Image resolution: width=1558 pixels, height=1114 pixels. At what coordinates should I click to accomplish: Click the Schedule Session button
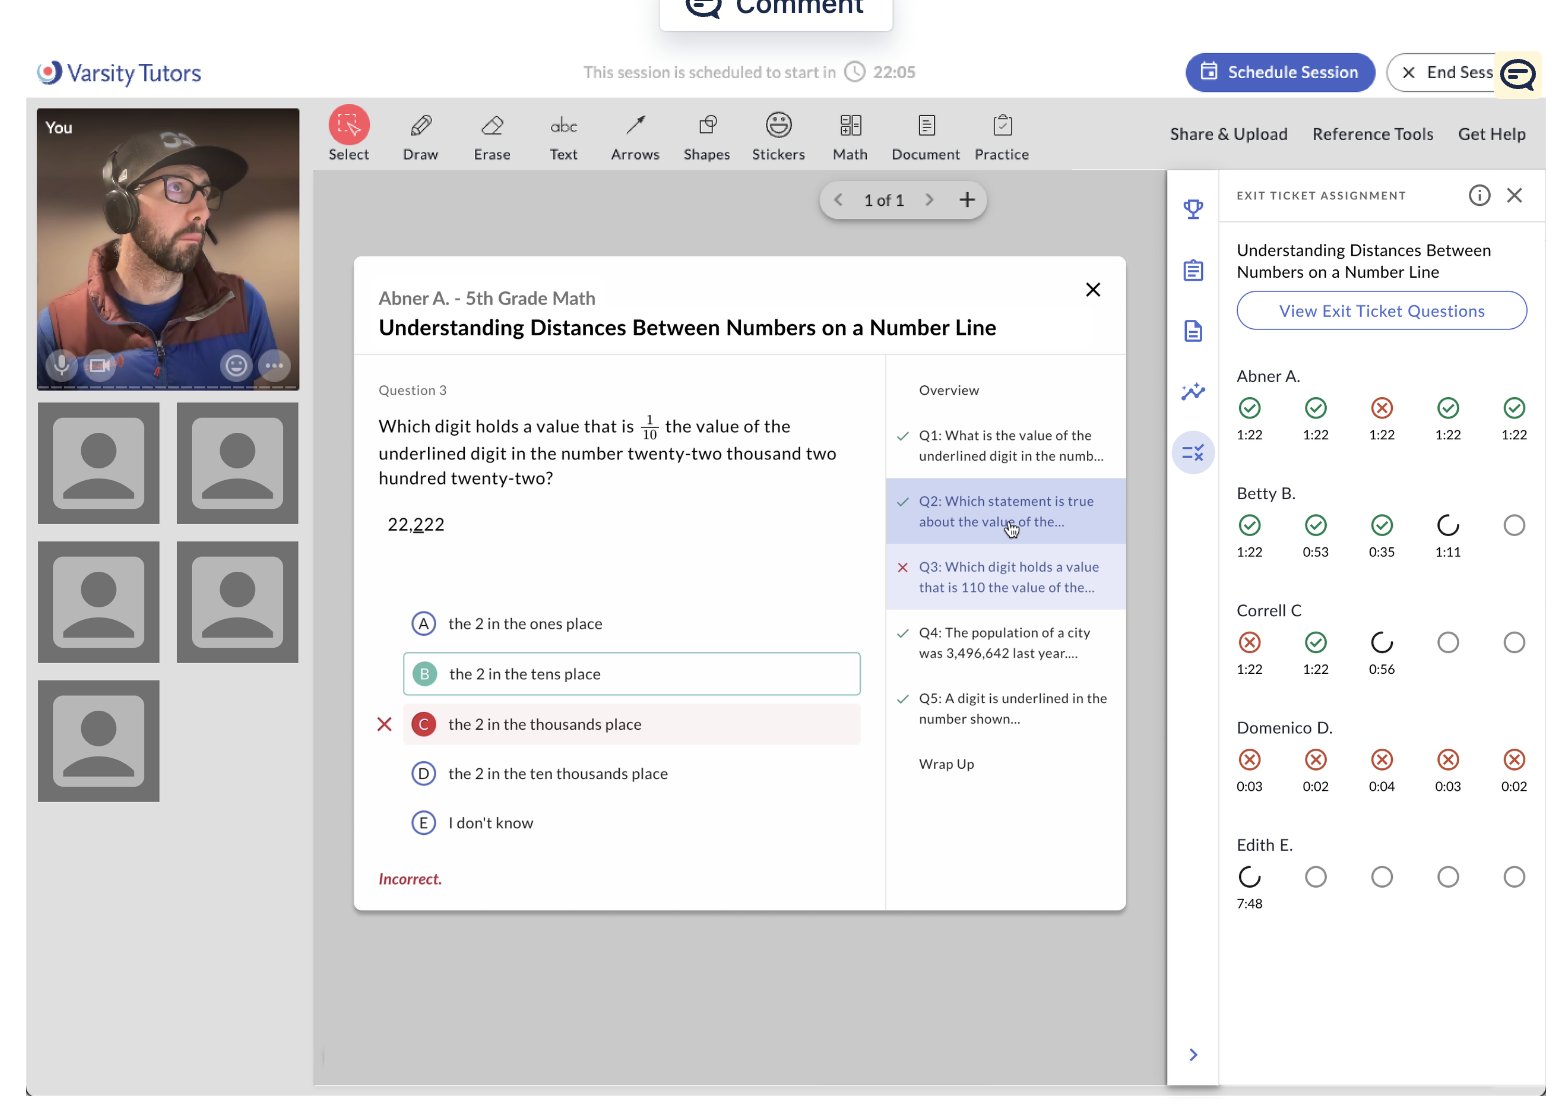tap(1280, 72)
